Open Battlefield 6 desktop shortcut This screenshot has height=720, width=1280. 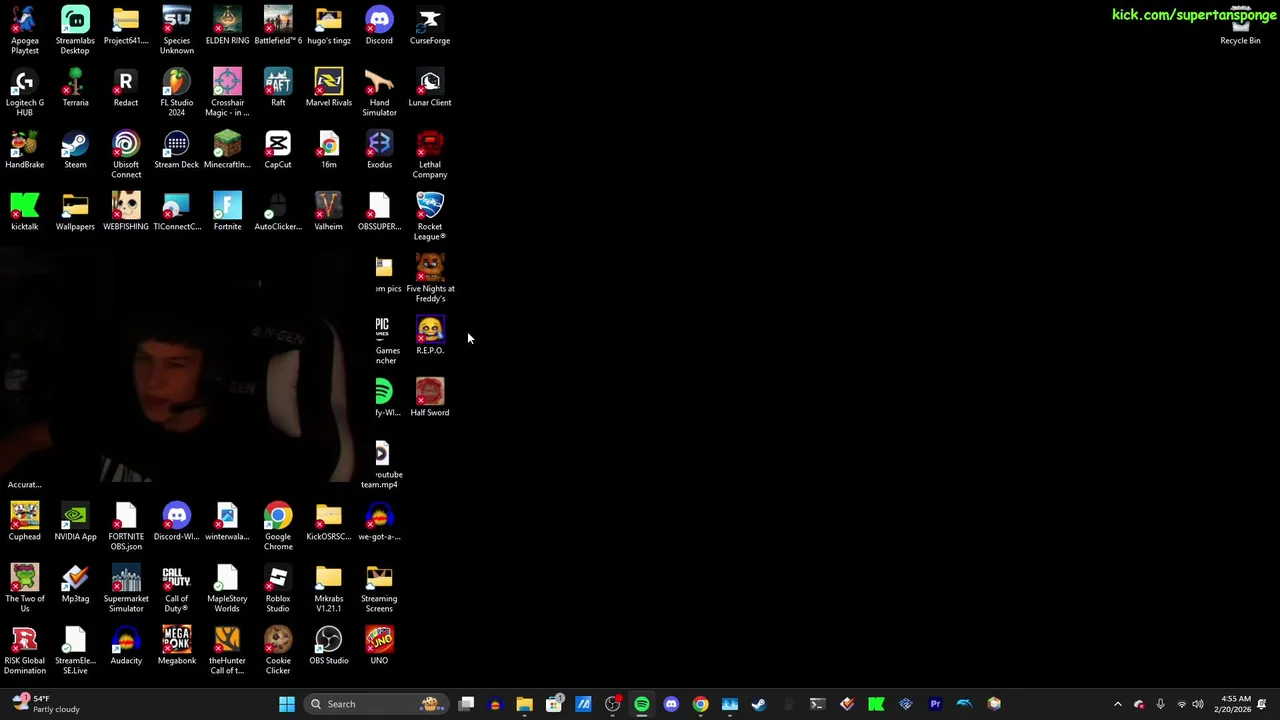tap(278, 26)
